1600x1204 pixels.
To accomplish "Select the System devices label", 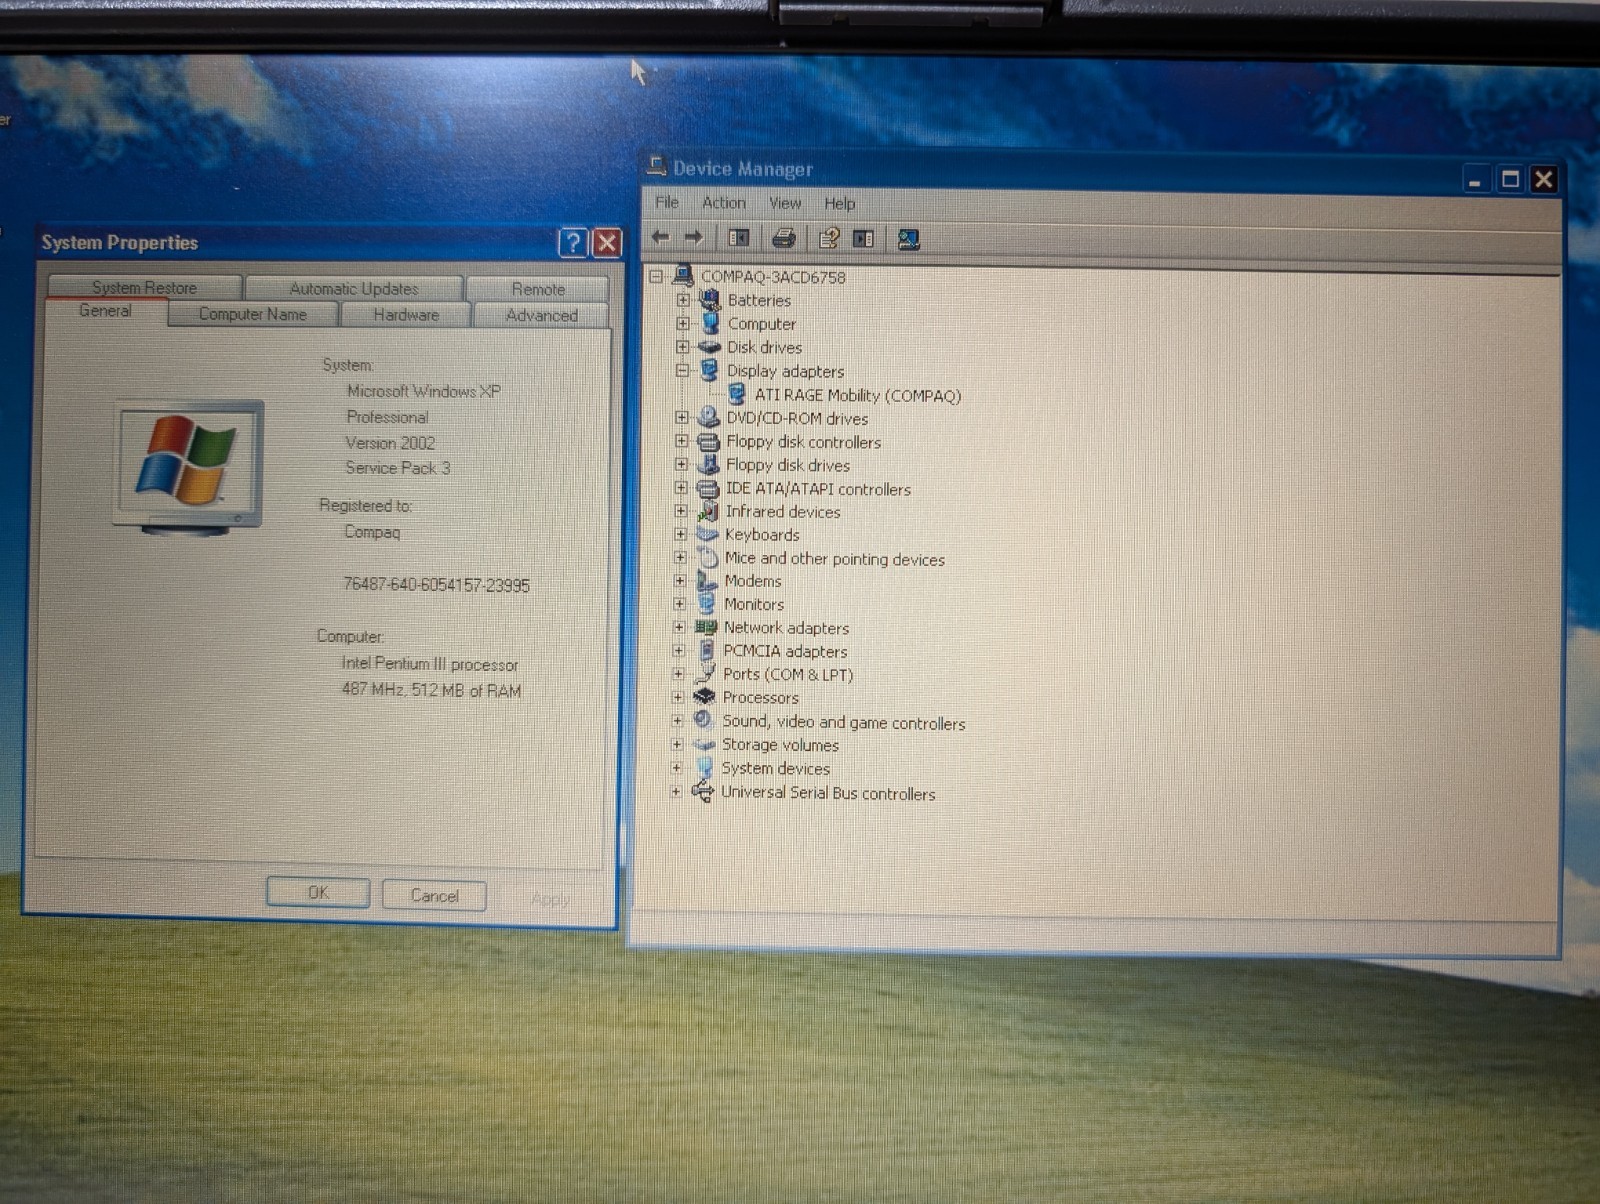I will coord(776,768).
